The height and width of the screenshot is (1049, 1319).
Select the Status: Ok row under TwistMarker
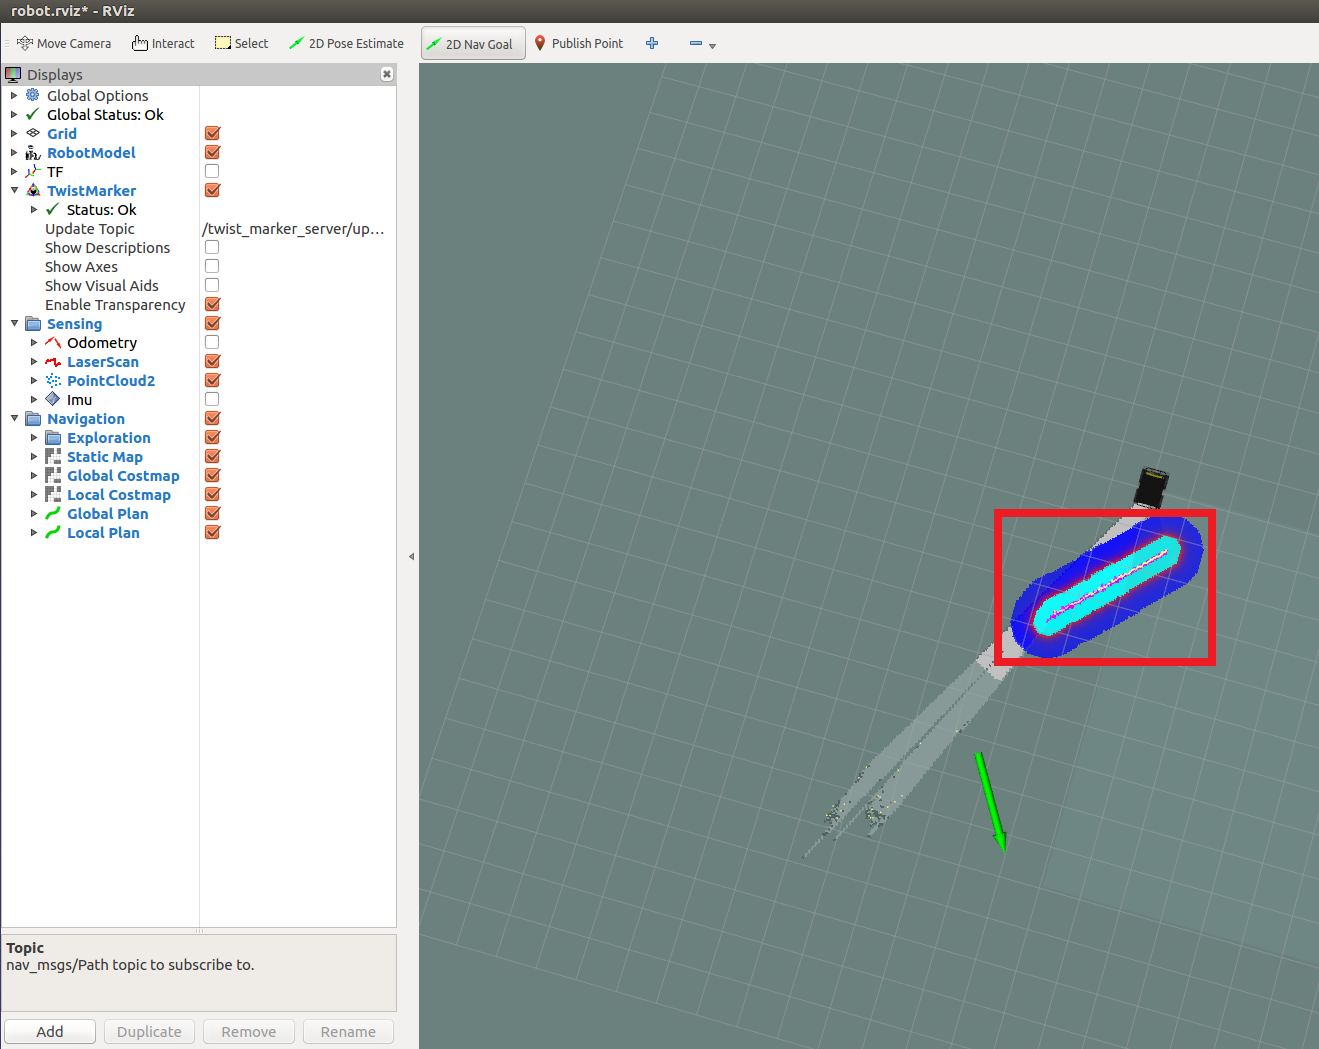click(101, 209)
